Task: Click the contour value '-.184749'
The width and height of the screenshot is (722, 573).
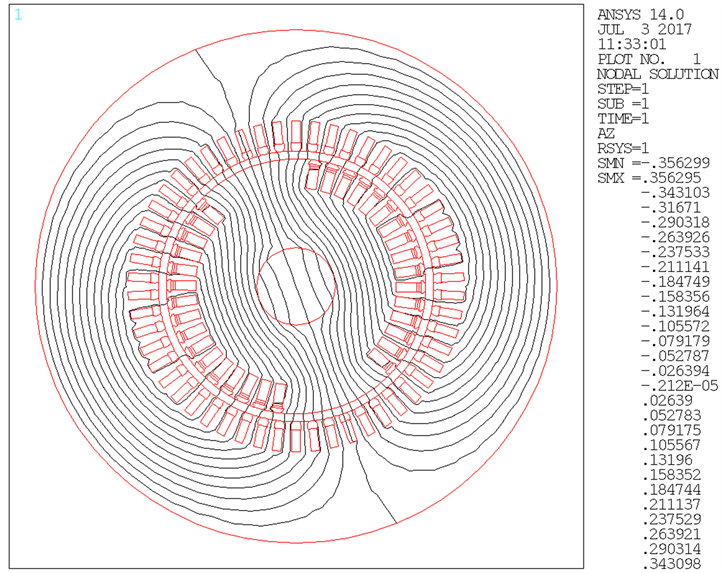Action: [x=675, y=281]
